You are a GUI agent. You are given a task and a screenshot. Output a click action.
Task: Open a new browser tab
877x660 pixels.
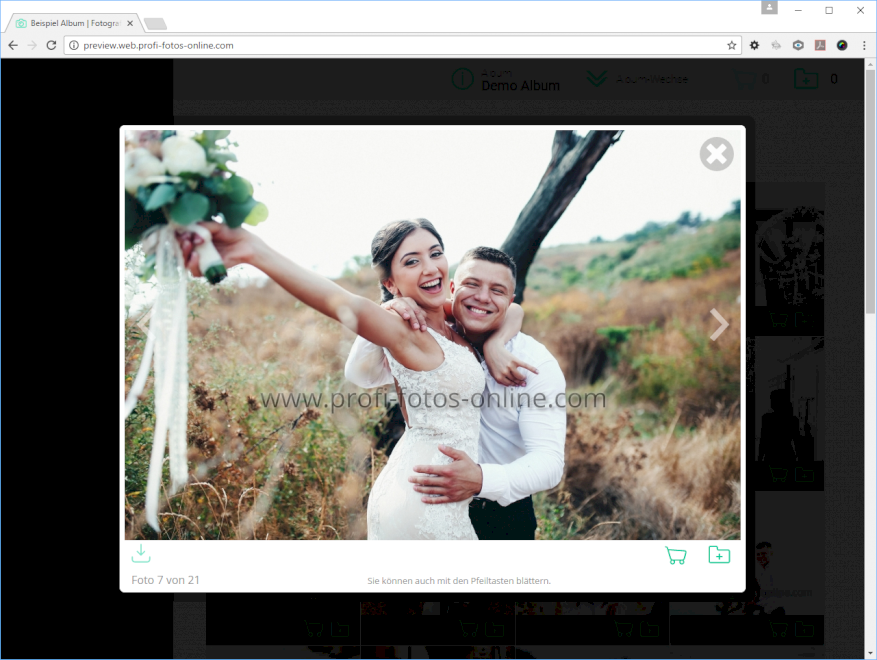click(x=155, y=23)
